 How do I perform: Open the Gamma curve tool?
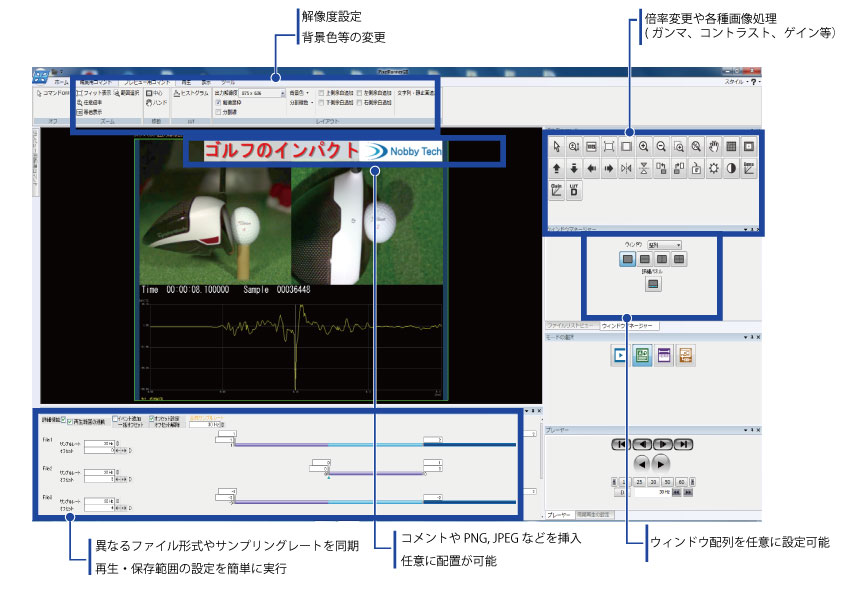749,169
